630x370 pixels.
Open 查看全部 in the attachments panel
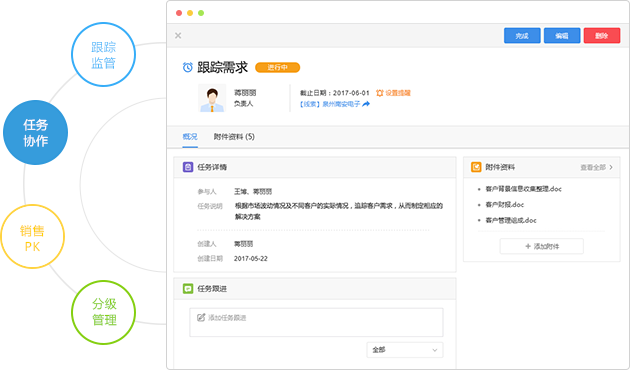tap(593, 168)
